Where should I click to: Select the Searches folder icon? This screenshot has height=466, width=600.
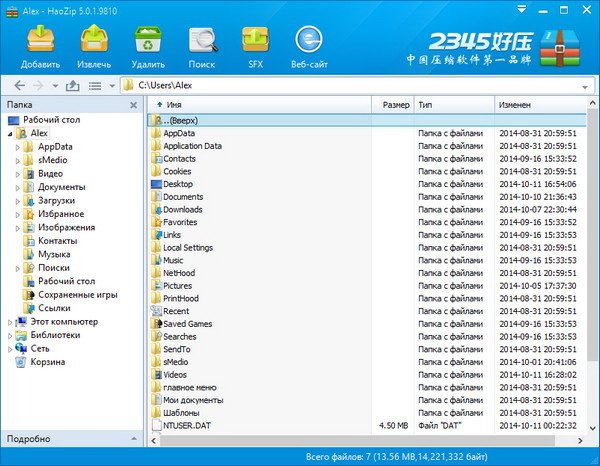pyautogui.click(x=156, y=336)
